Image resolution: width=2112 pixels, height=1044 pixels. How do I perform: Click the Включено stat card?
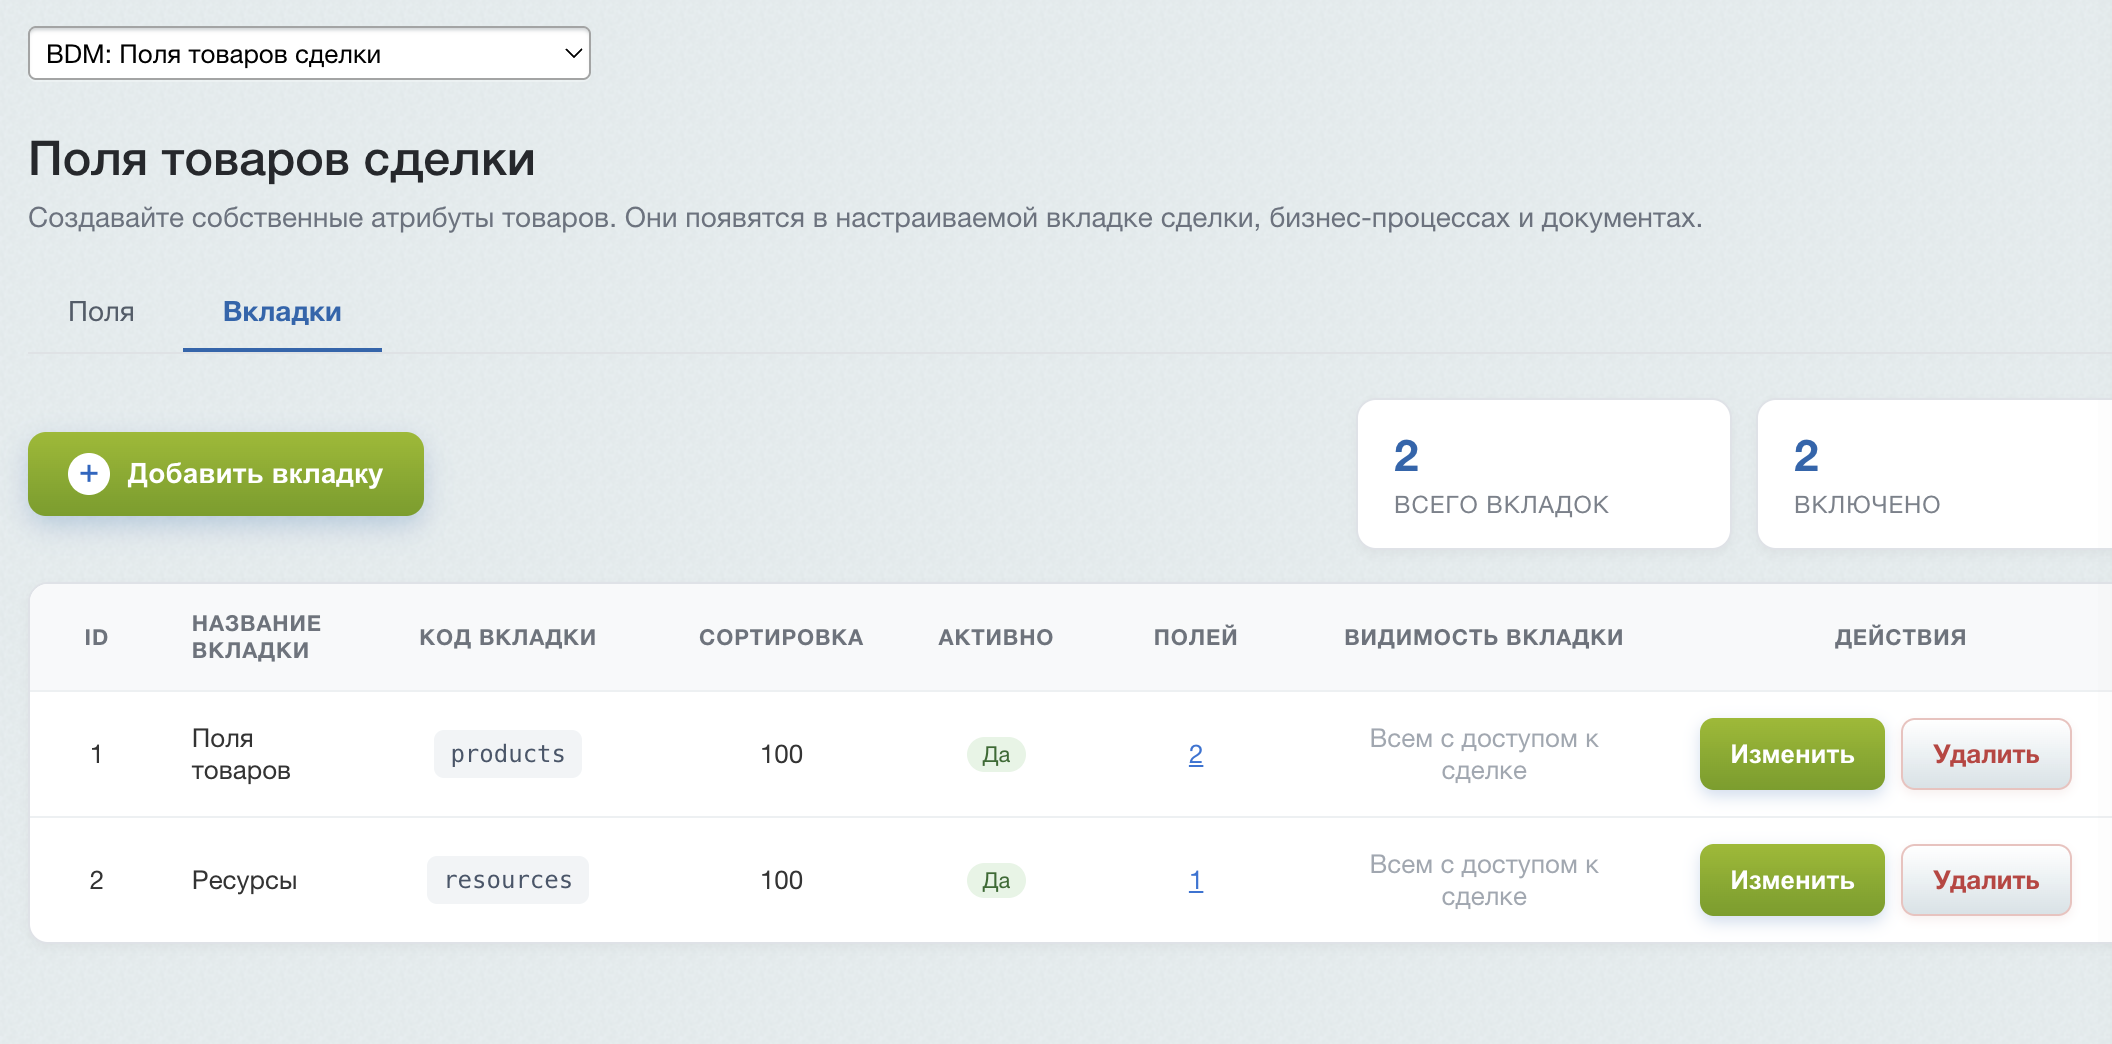[1935, 474]
